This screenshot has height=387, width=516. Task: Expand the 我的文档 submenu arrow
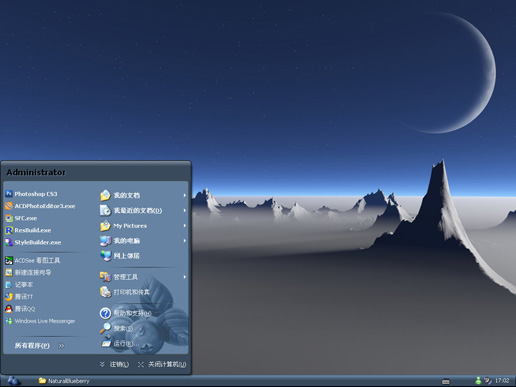[x=185, y=195]
